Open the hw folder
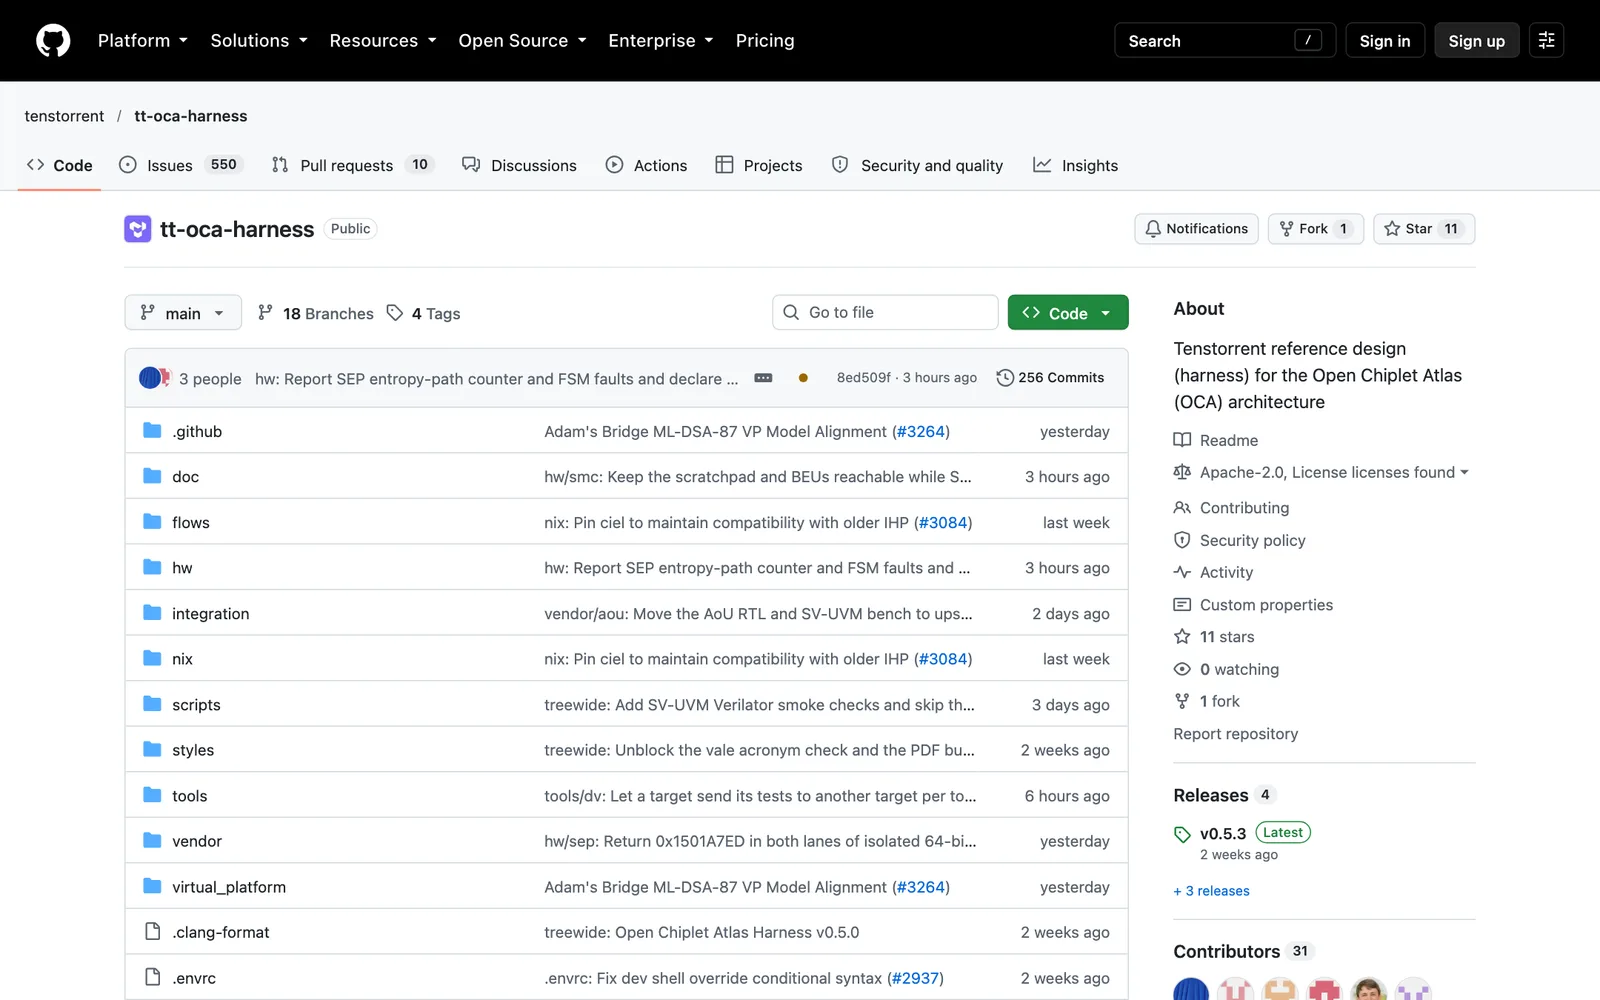This screenshot has width=1600, height=1000. [x=182, y=568]
